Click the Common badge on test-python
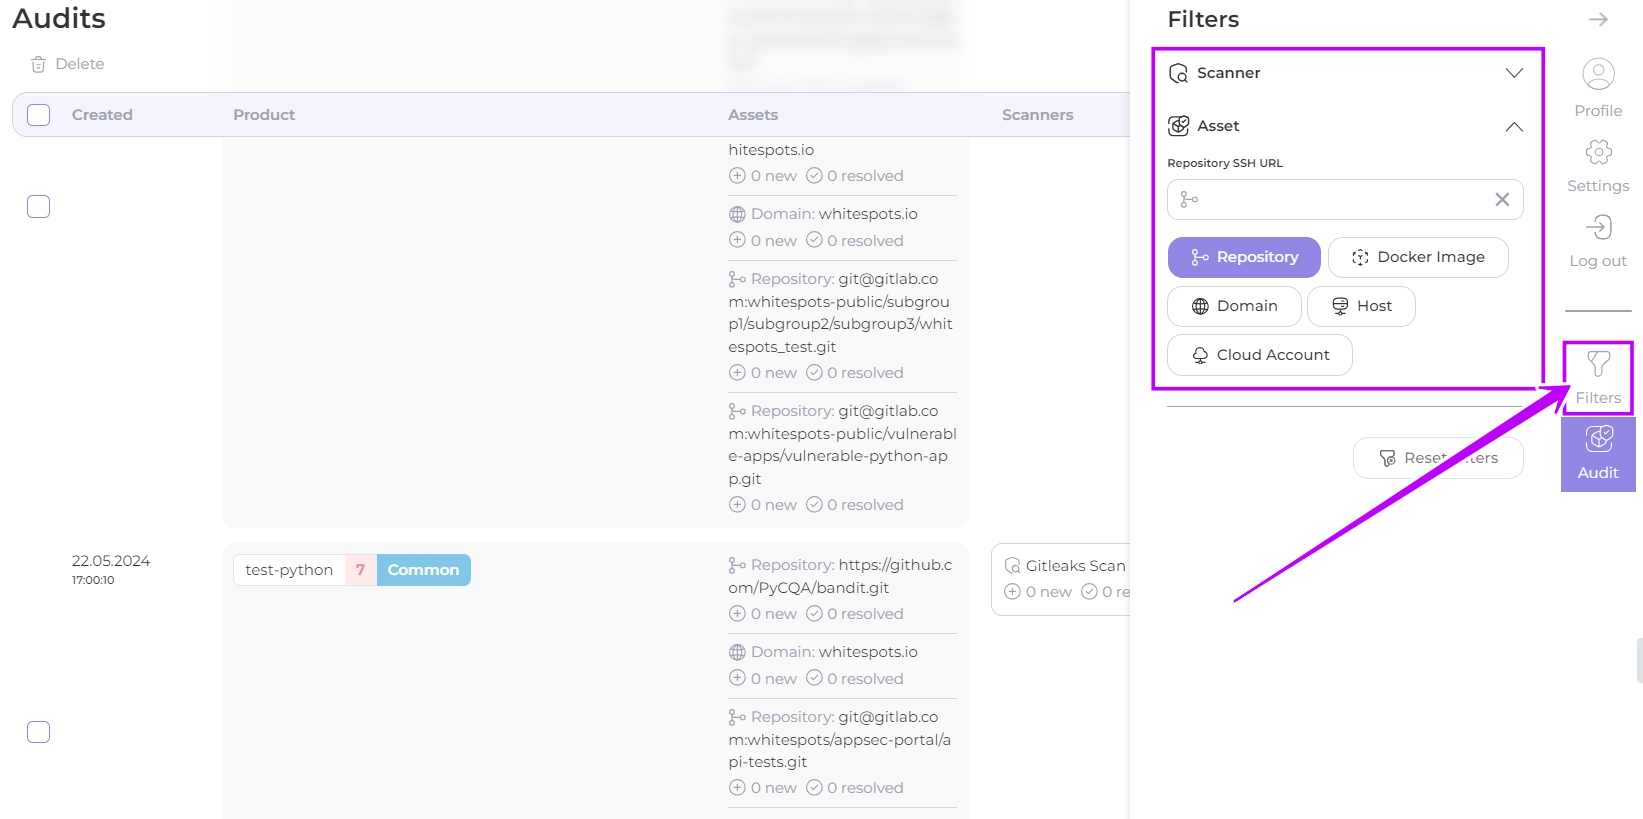 [423, 570]
